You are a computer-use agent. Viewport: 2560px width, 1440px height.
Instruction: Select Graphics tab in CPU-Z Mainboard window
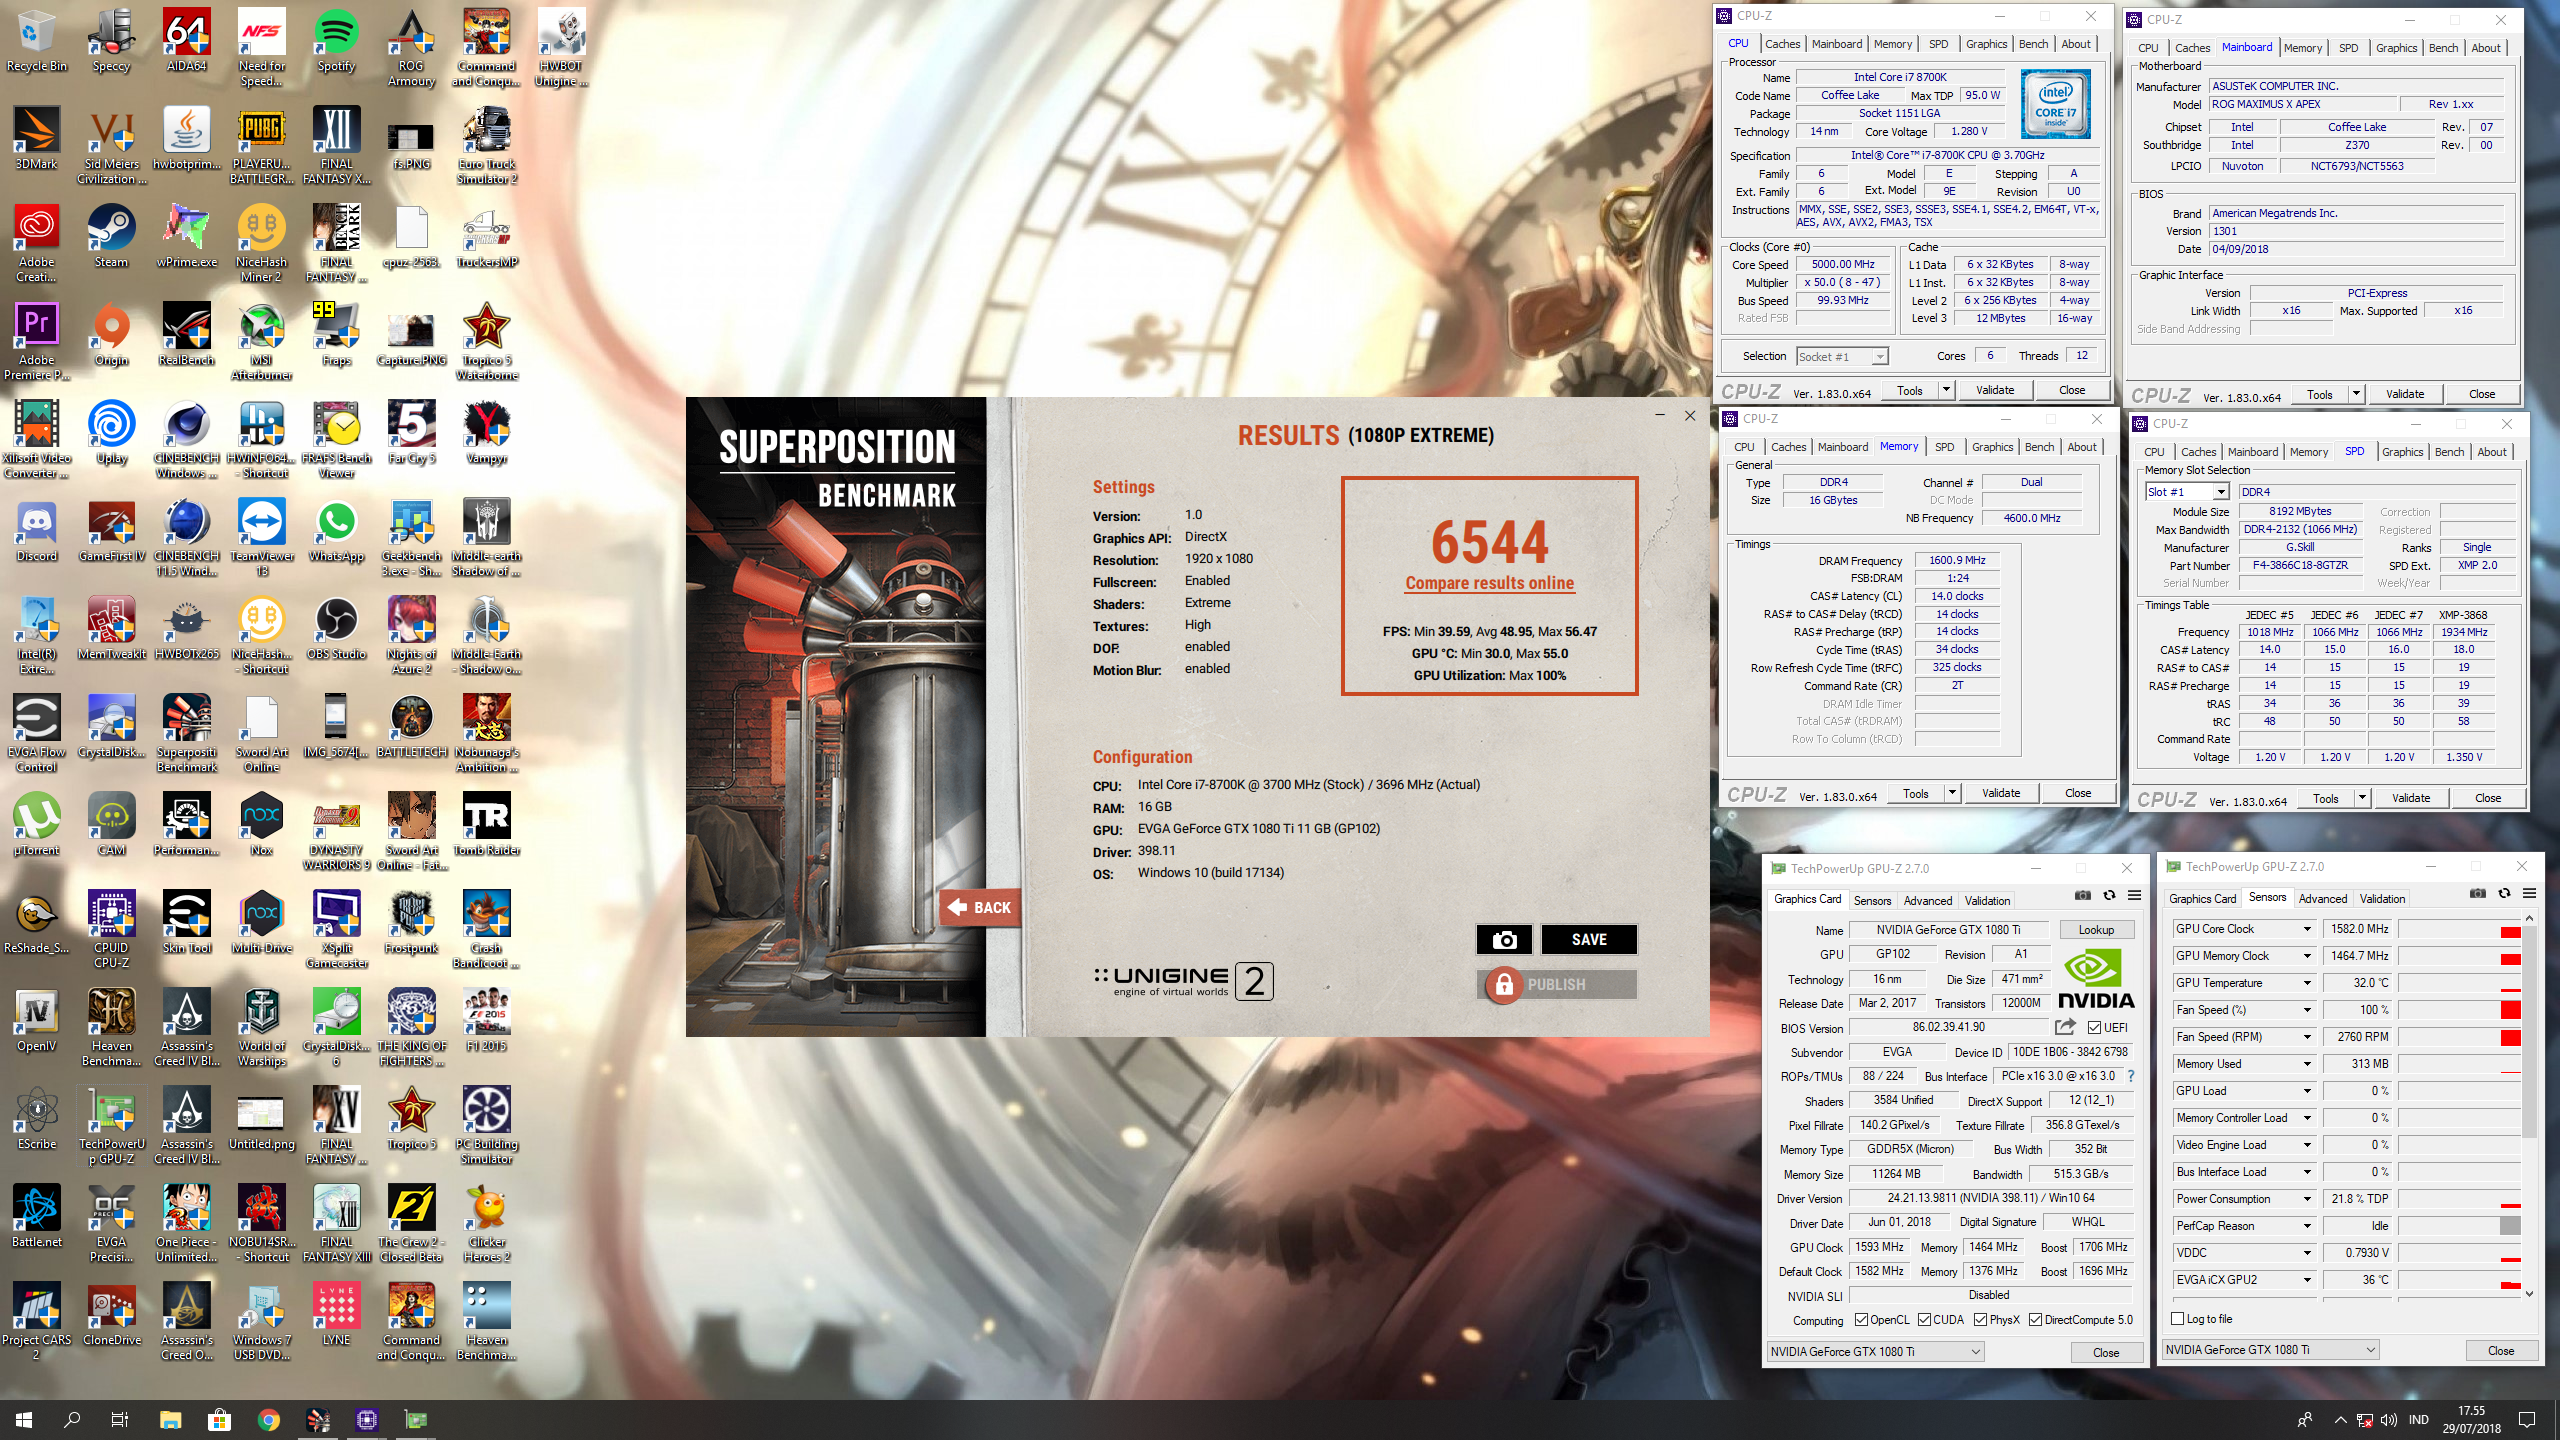(x=2396, y=48)
